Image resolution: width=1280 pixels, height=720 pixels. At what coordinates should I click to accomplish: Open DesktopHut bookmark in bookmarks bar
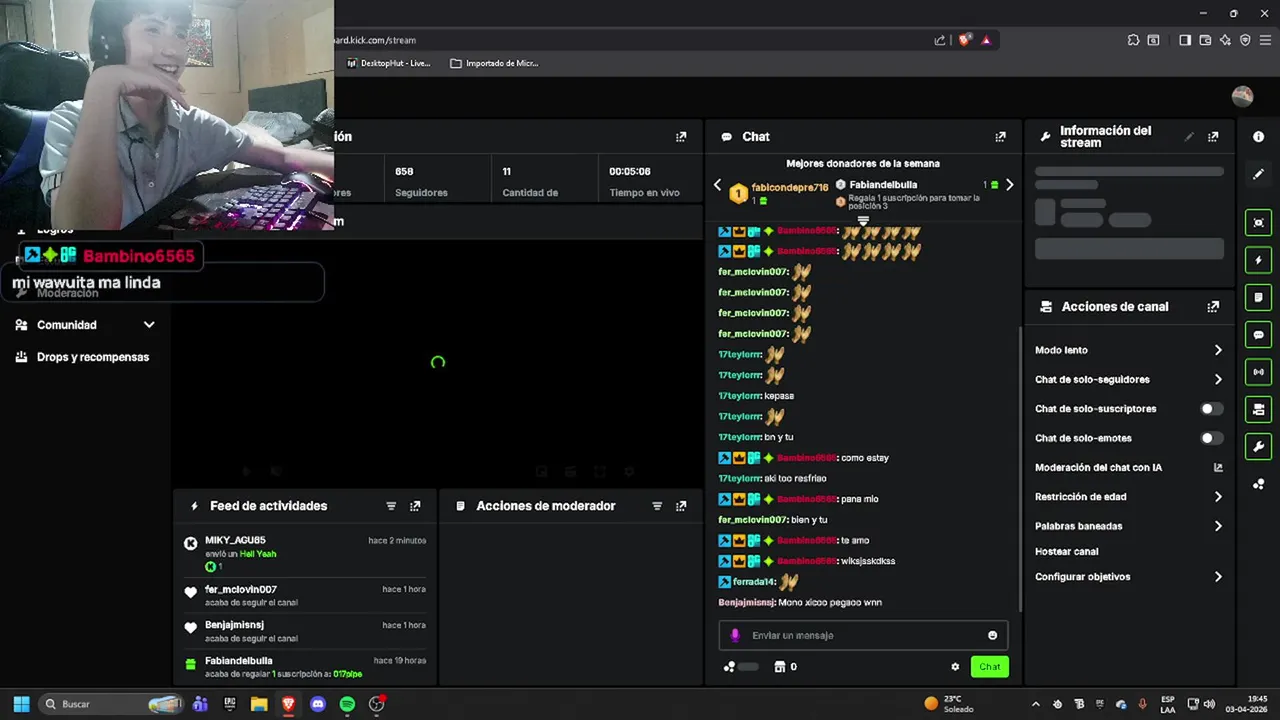[388, 63]
